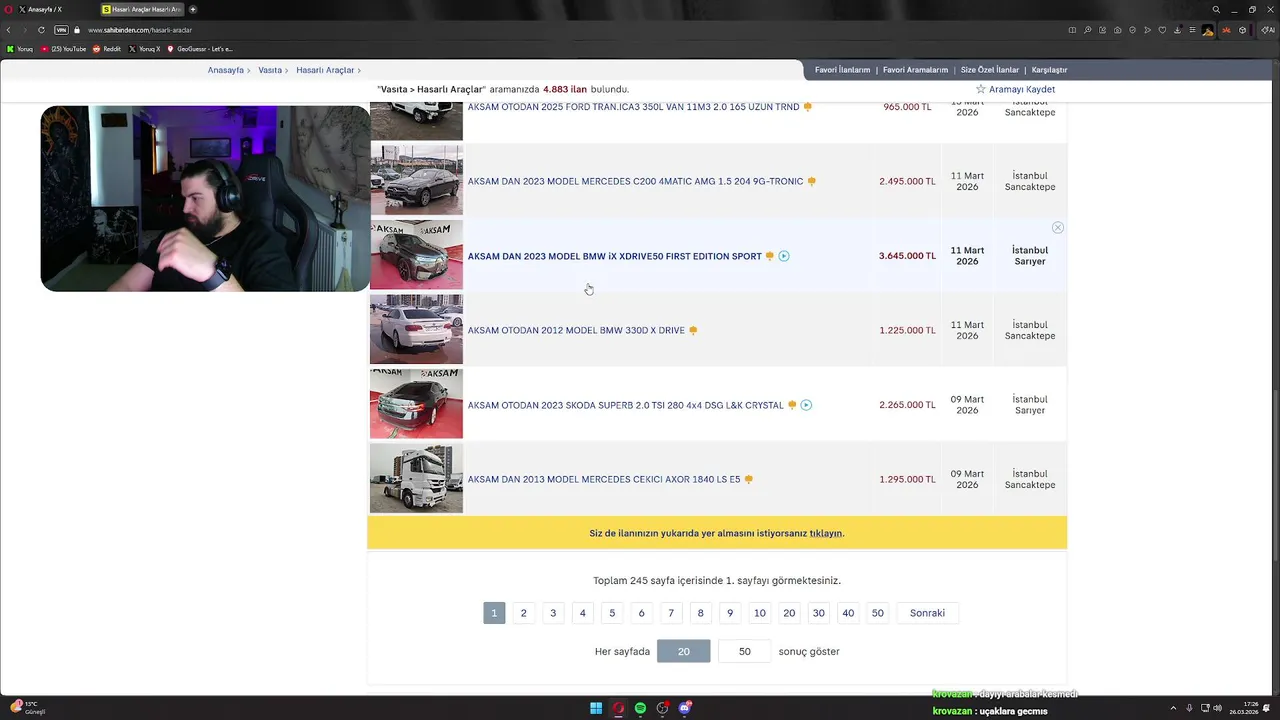This screenshot has width=1280, height=720.
Task: Open the Yoruq bookmark with K icon
Action: click(20, 49)
